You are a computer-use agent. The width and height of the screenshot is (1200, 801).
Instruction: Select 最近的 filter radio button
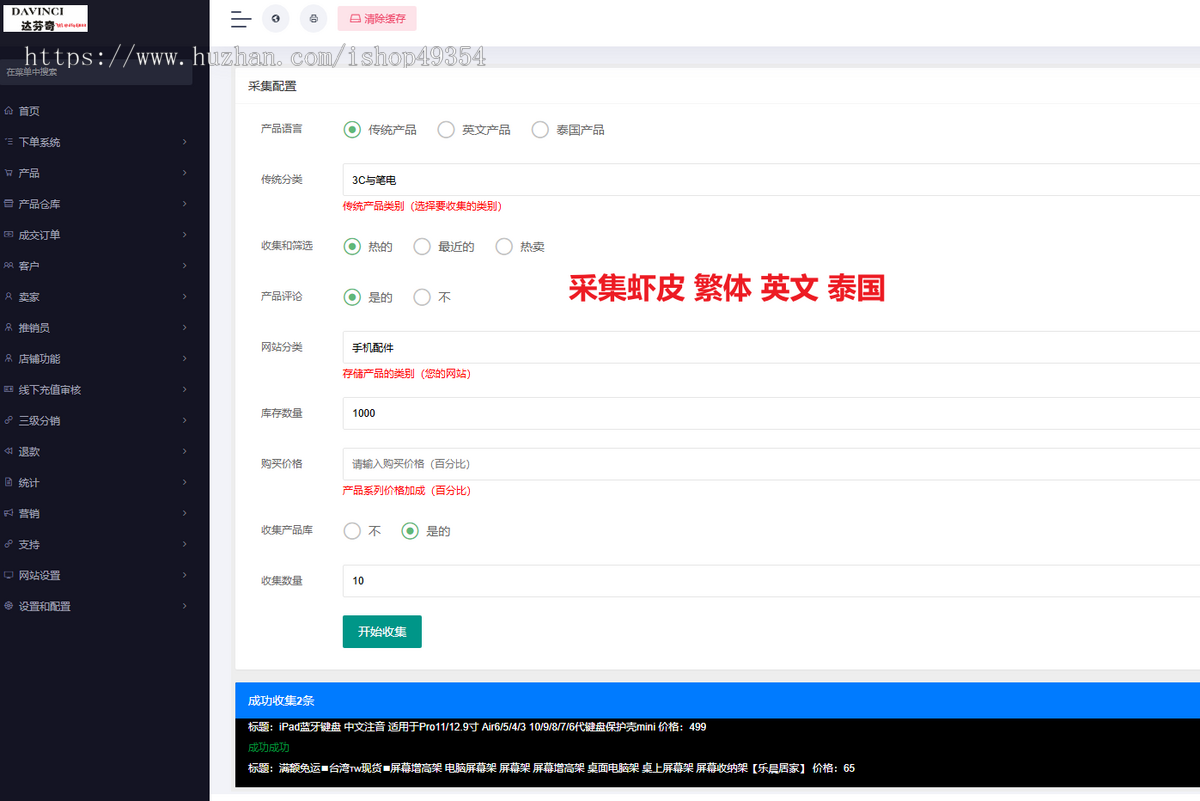pos(421,246)
